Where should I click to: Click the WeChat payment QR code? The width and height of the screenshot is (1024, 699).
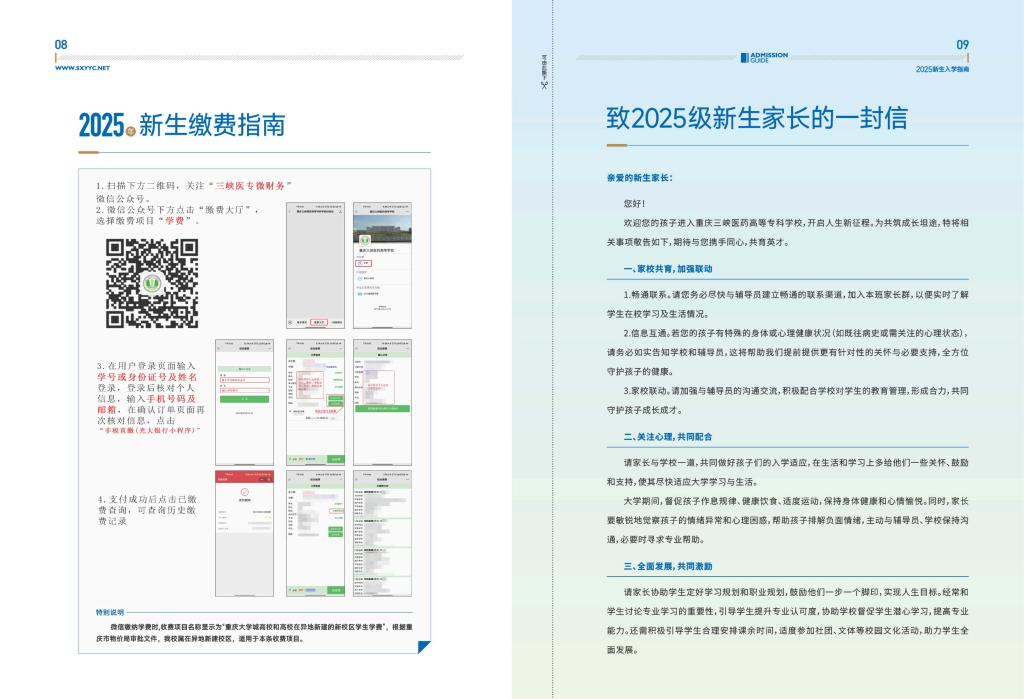152,283
